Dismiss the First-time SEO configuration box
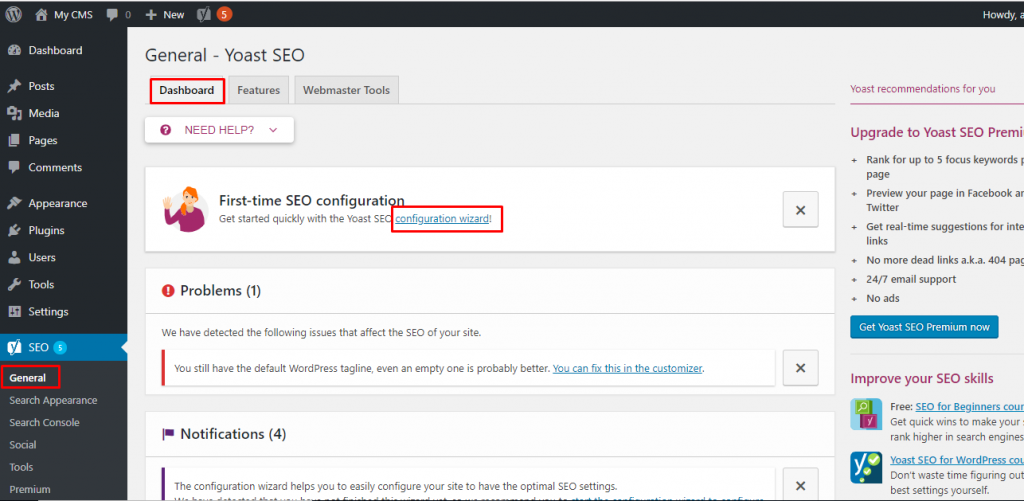Screen dimensions: 1024x501 click(x=801, y=210)
